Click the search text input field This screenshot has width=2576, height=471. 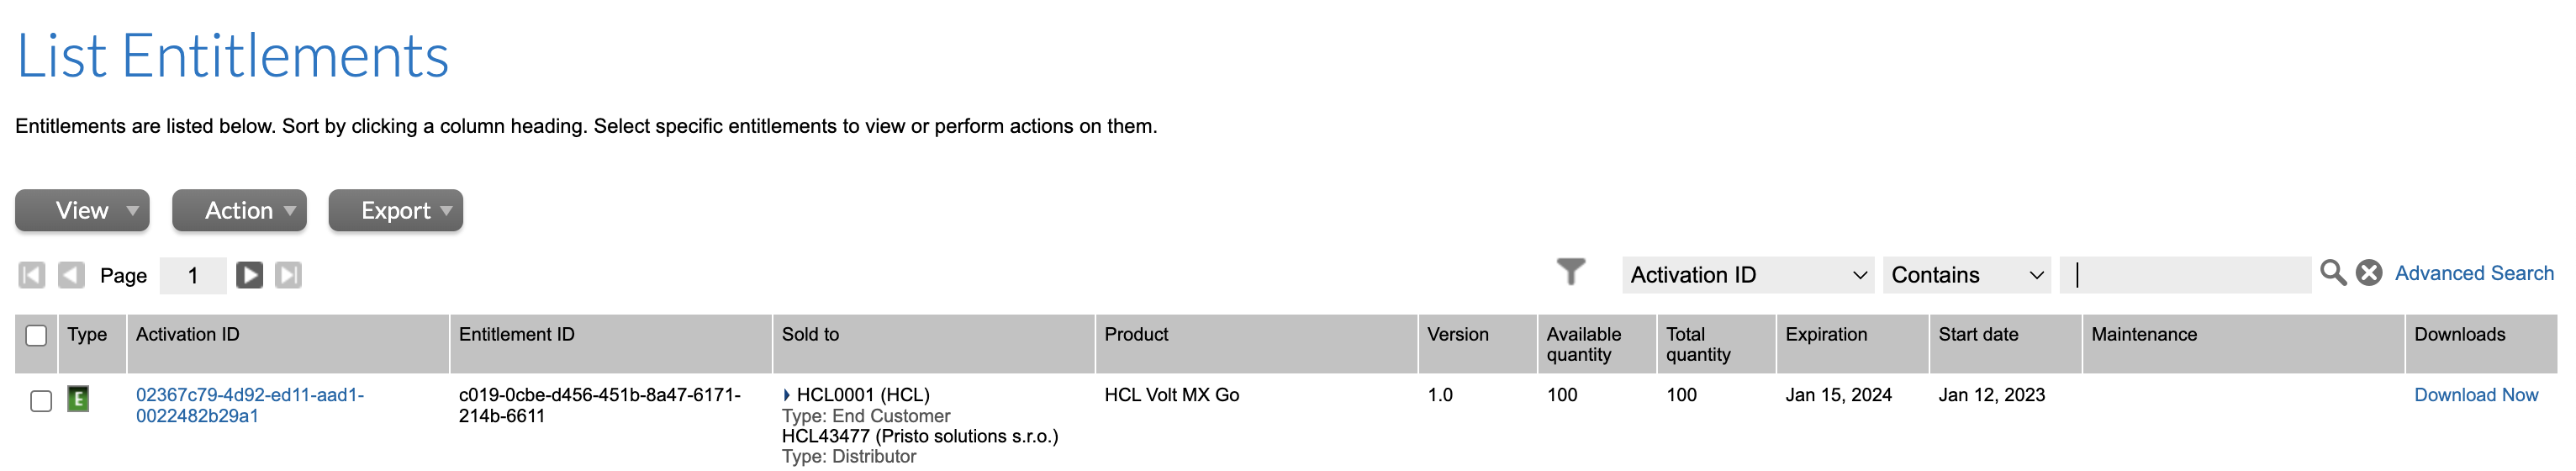tap(2185, 275)
